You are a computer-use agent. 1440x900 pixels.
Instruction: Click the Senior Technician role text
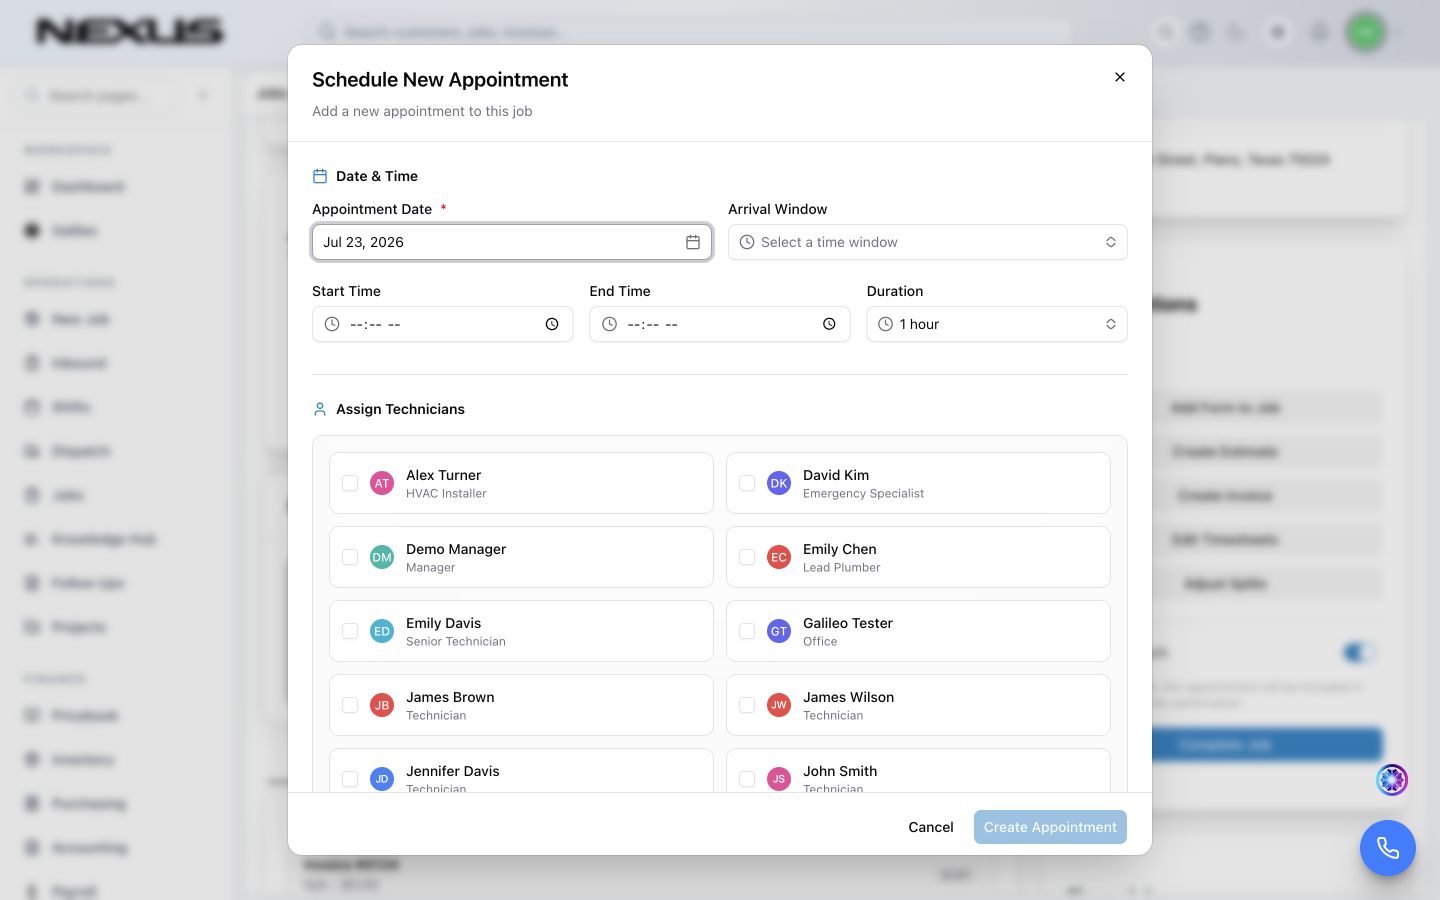[456, 642]
